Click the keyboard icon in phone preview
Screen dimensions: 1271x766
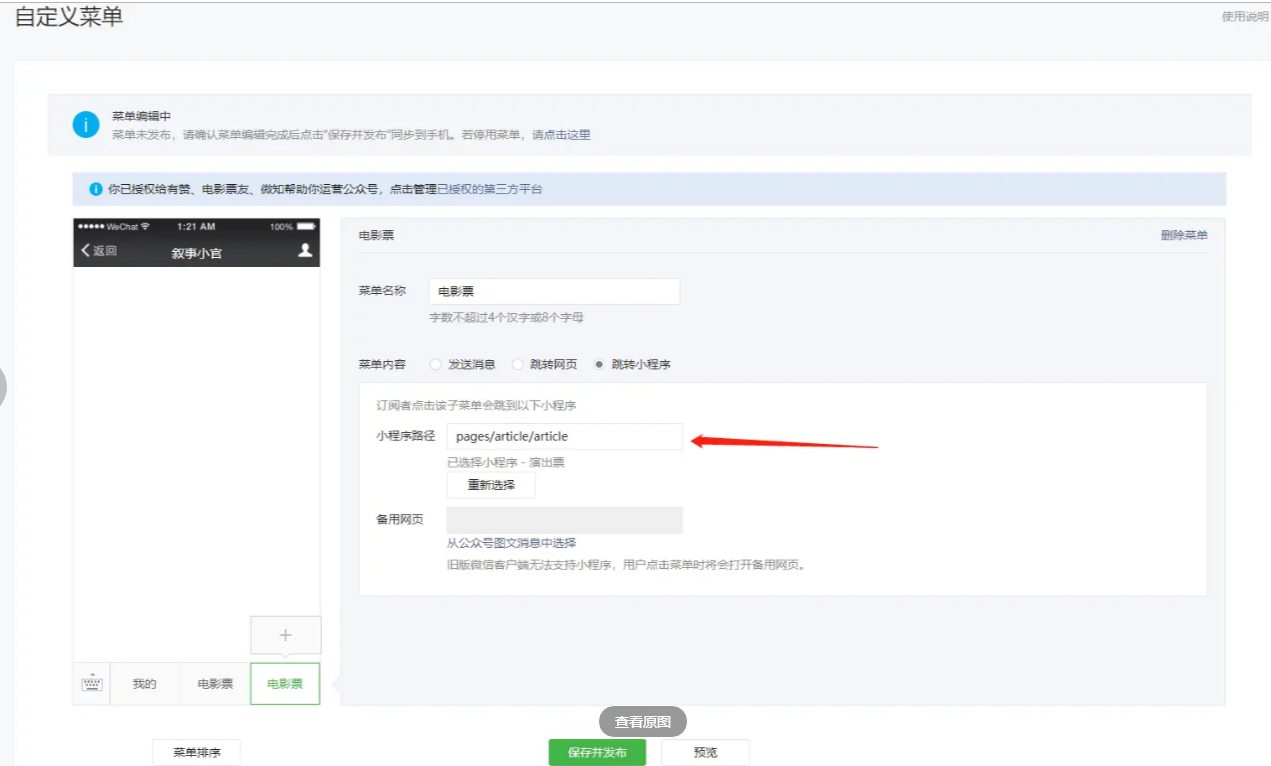coord(92,684)
